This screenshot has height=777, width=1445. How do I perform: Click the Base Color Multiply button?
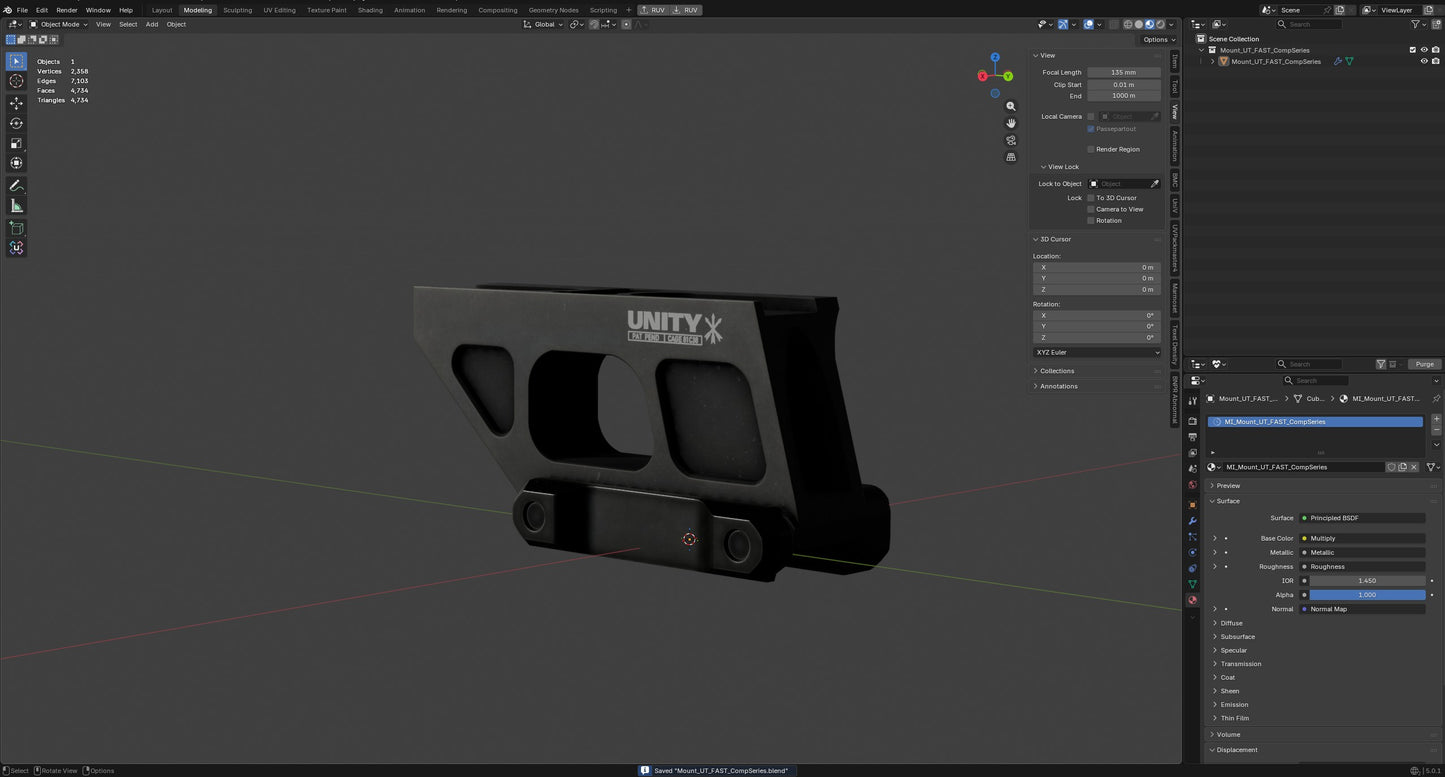click(1362, 538)
